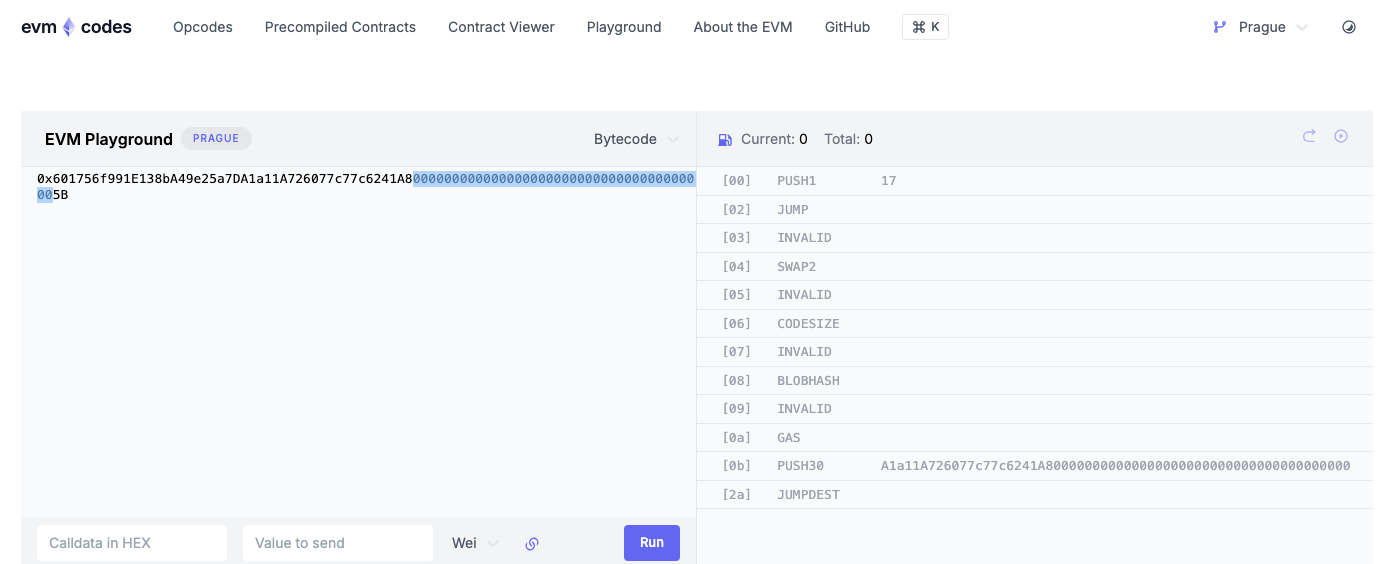Open the Command K search shortcut
Viewport: 1380px width, 564px height.
tap(925, 27)
